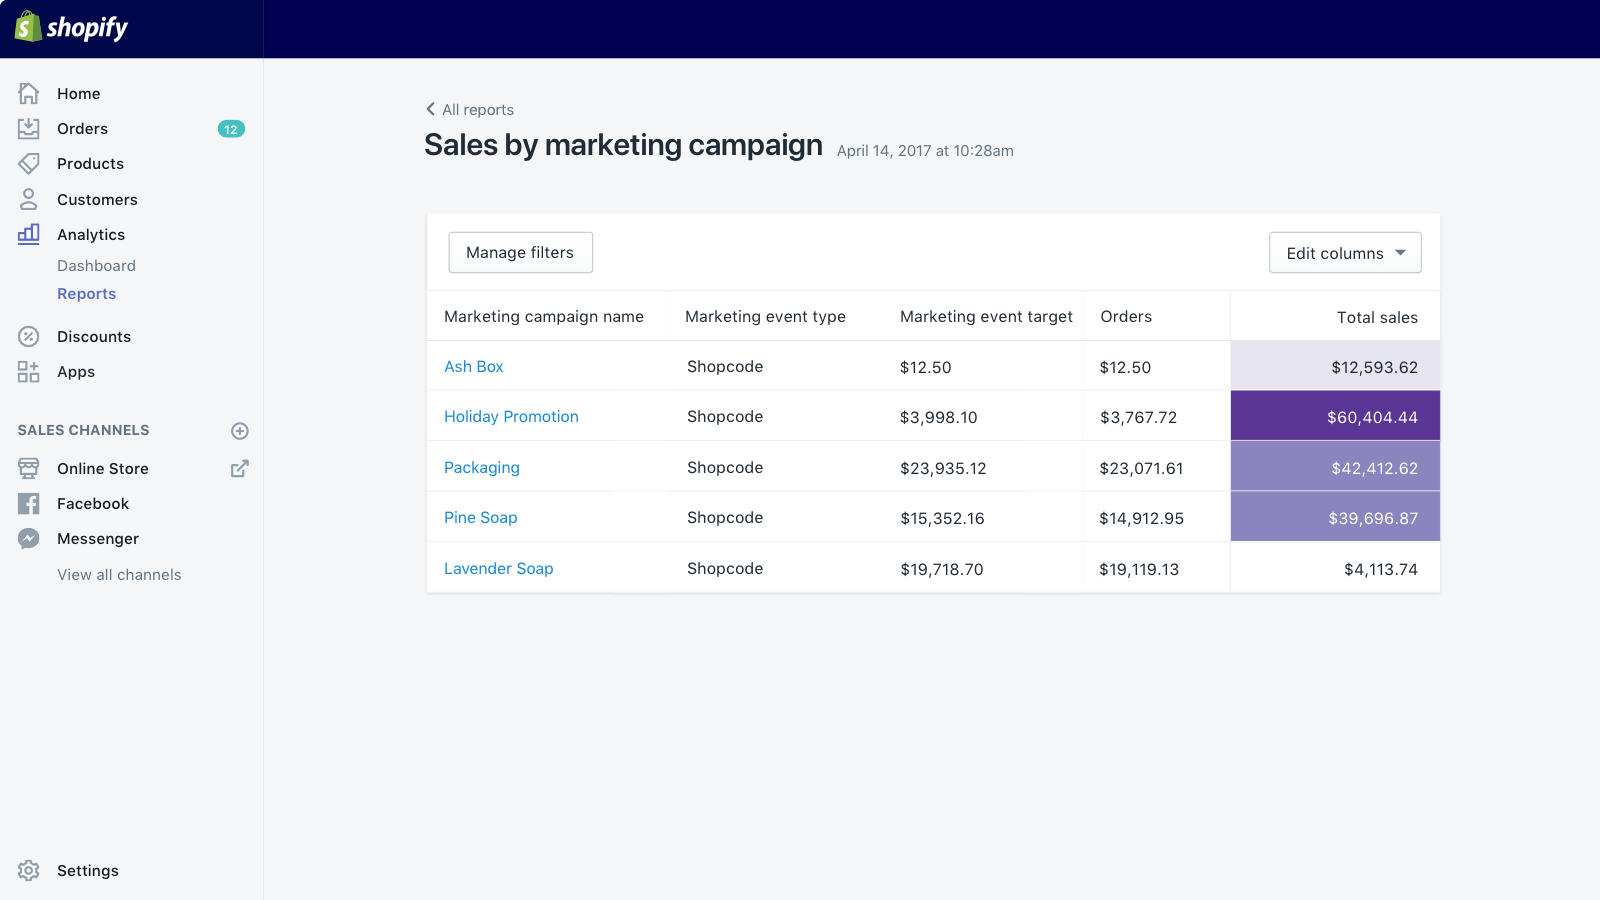Screen dimensions: 1600x900
Task: Click the Discounts icon
Action: click(x=29, y=336)
